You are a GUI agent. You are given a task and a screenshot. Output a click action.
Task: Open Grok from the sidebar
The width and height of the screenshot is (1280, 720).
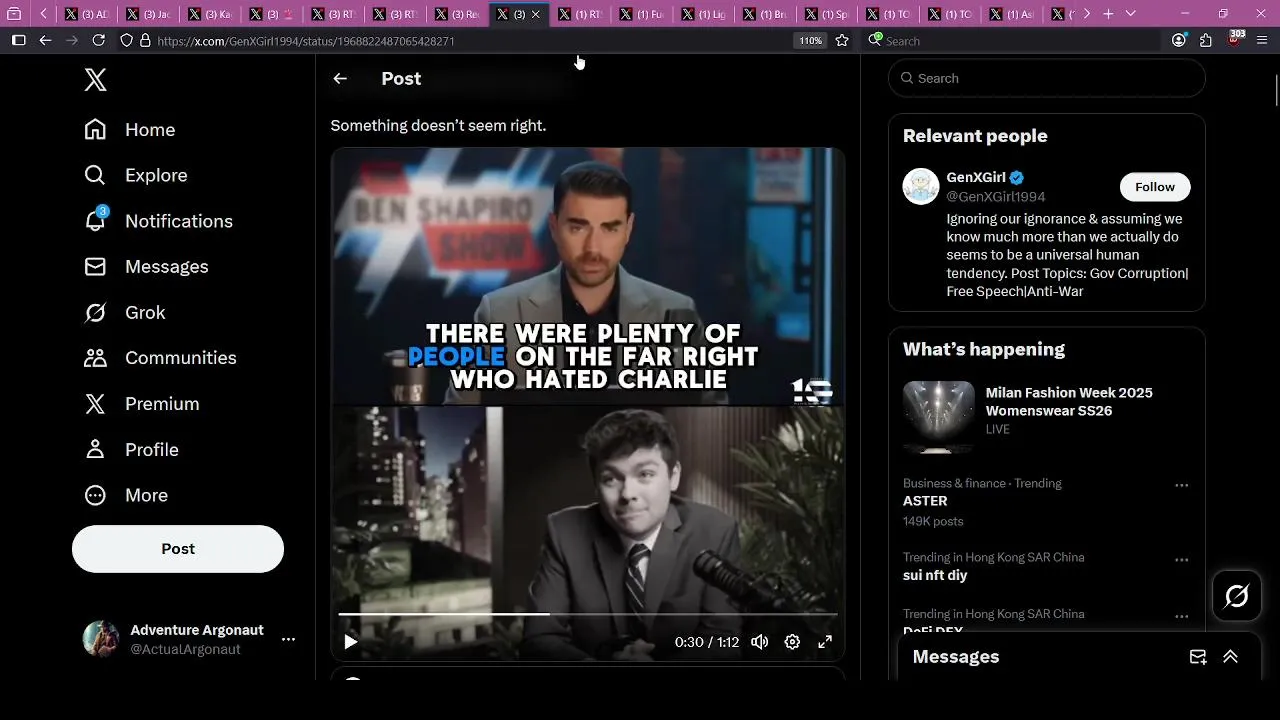pos(125,313)
